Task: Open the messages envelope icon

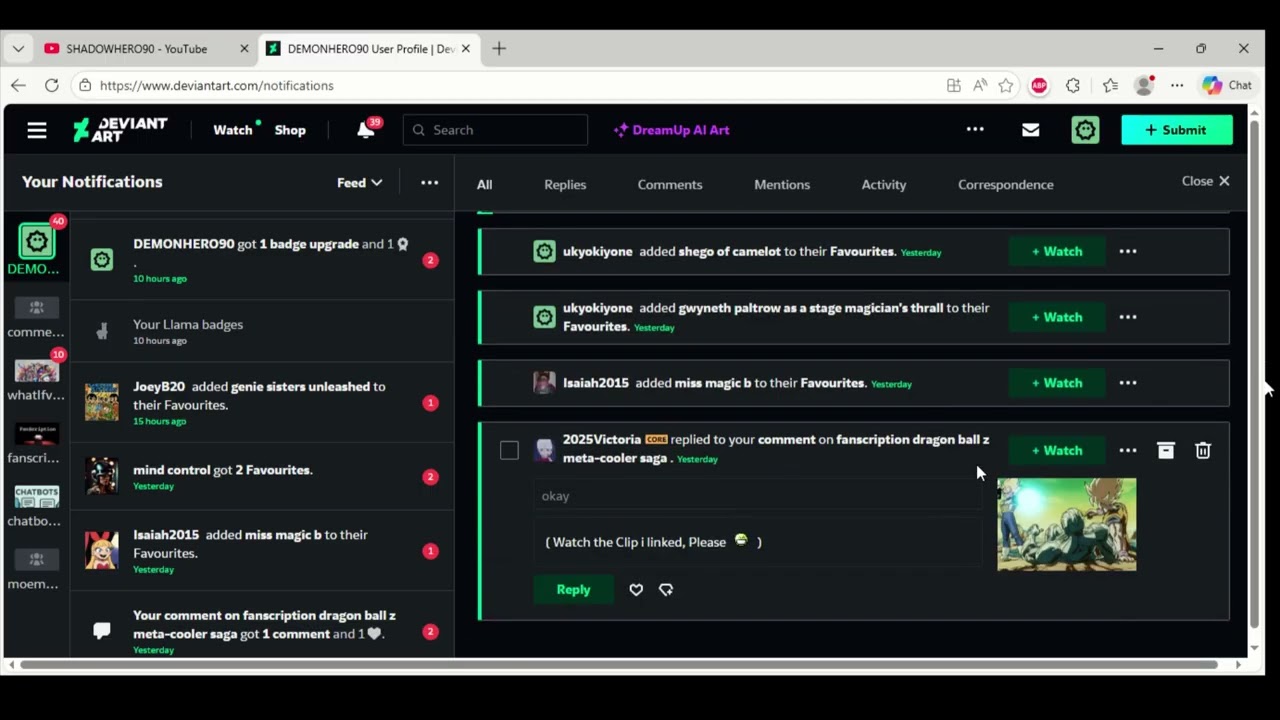Action: point(1030,130)
